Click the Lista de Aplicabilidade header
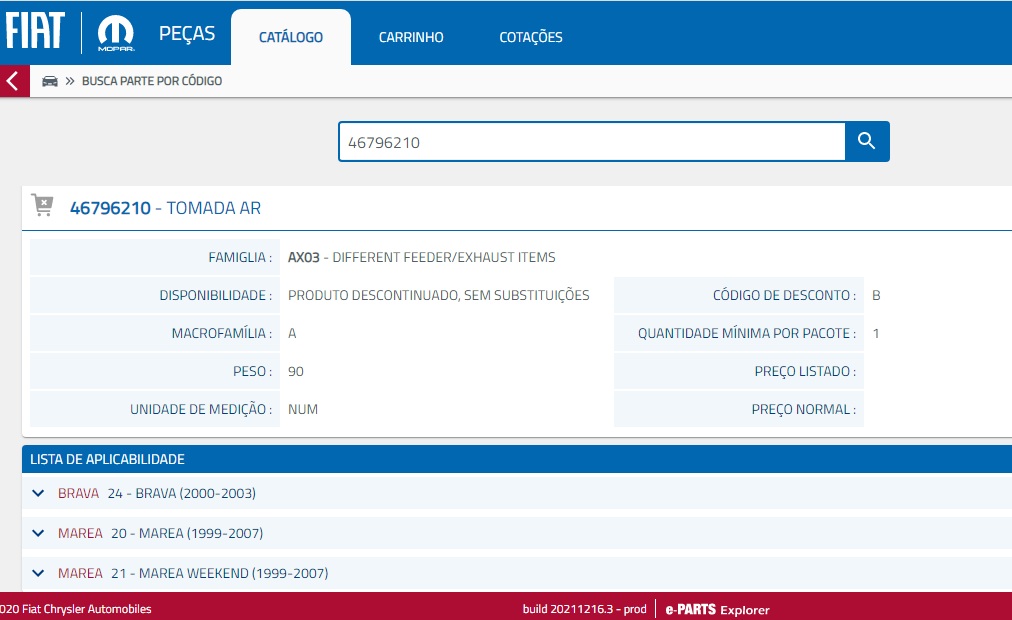The width and height of the screenshot is (1012, 620). point(107,459)
